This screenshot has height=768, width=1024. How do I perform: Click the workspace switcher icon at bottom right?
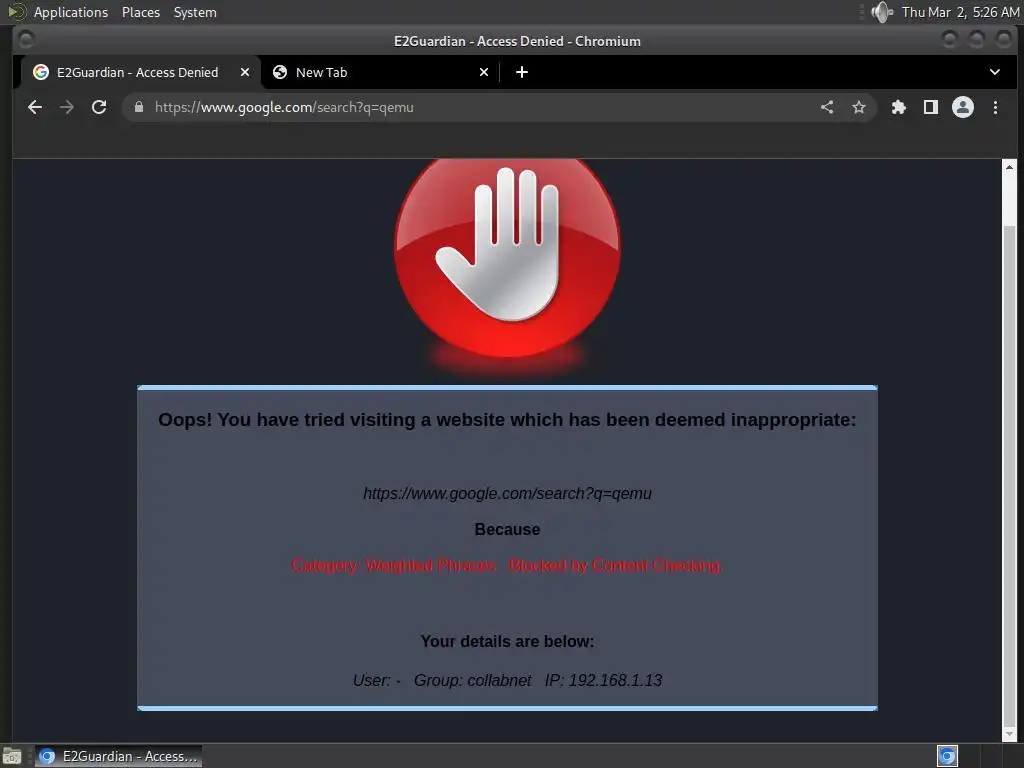coord(947,756)
